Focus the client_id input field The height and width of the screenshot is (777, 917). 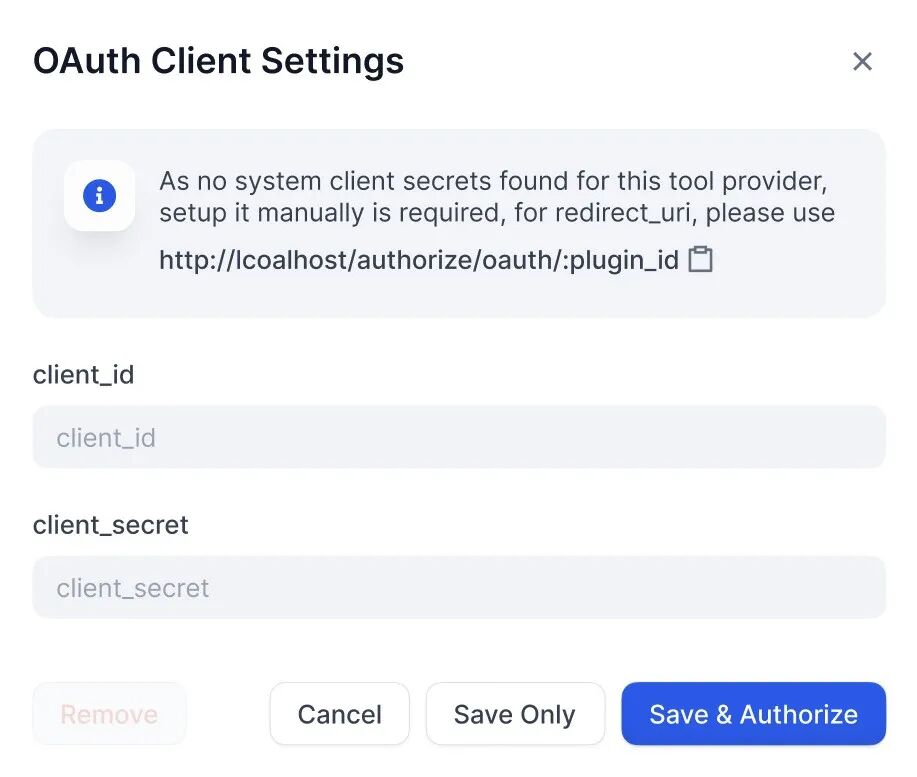[x=459, y=437]
